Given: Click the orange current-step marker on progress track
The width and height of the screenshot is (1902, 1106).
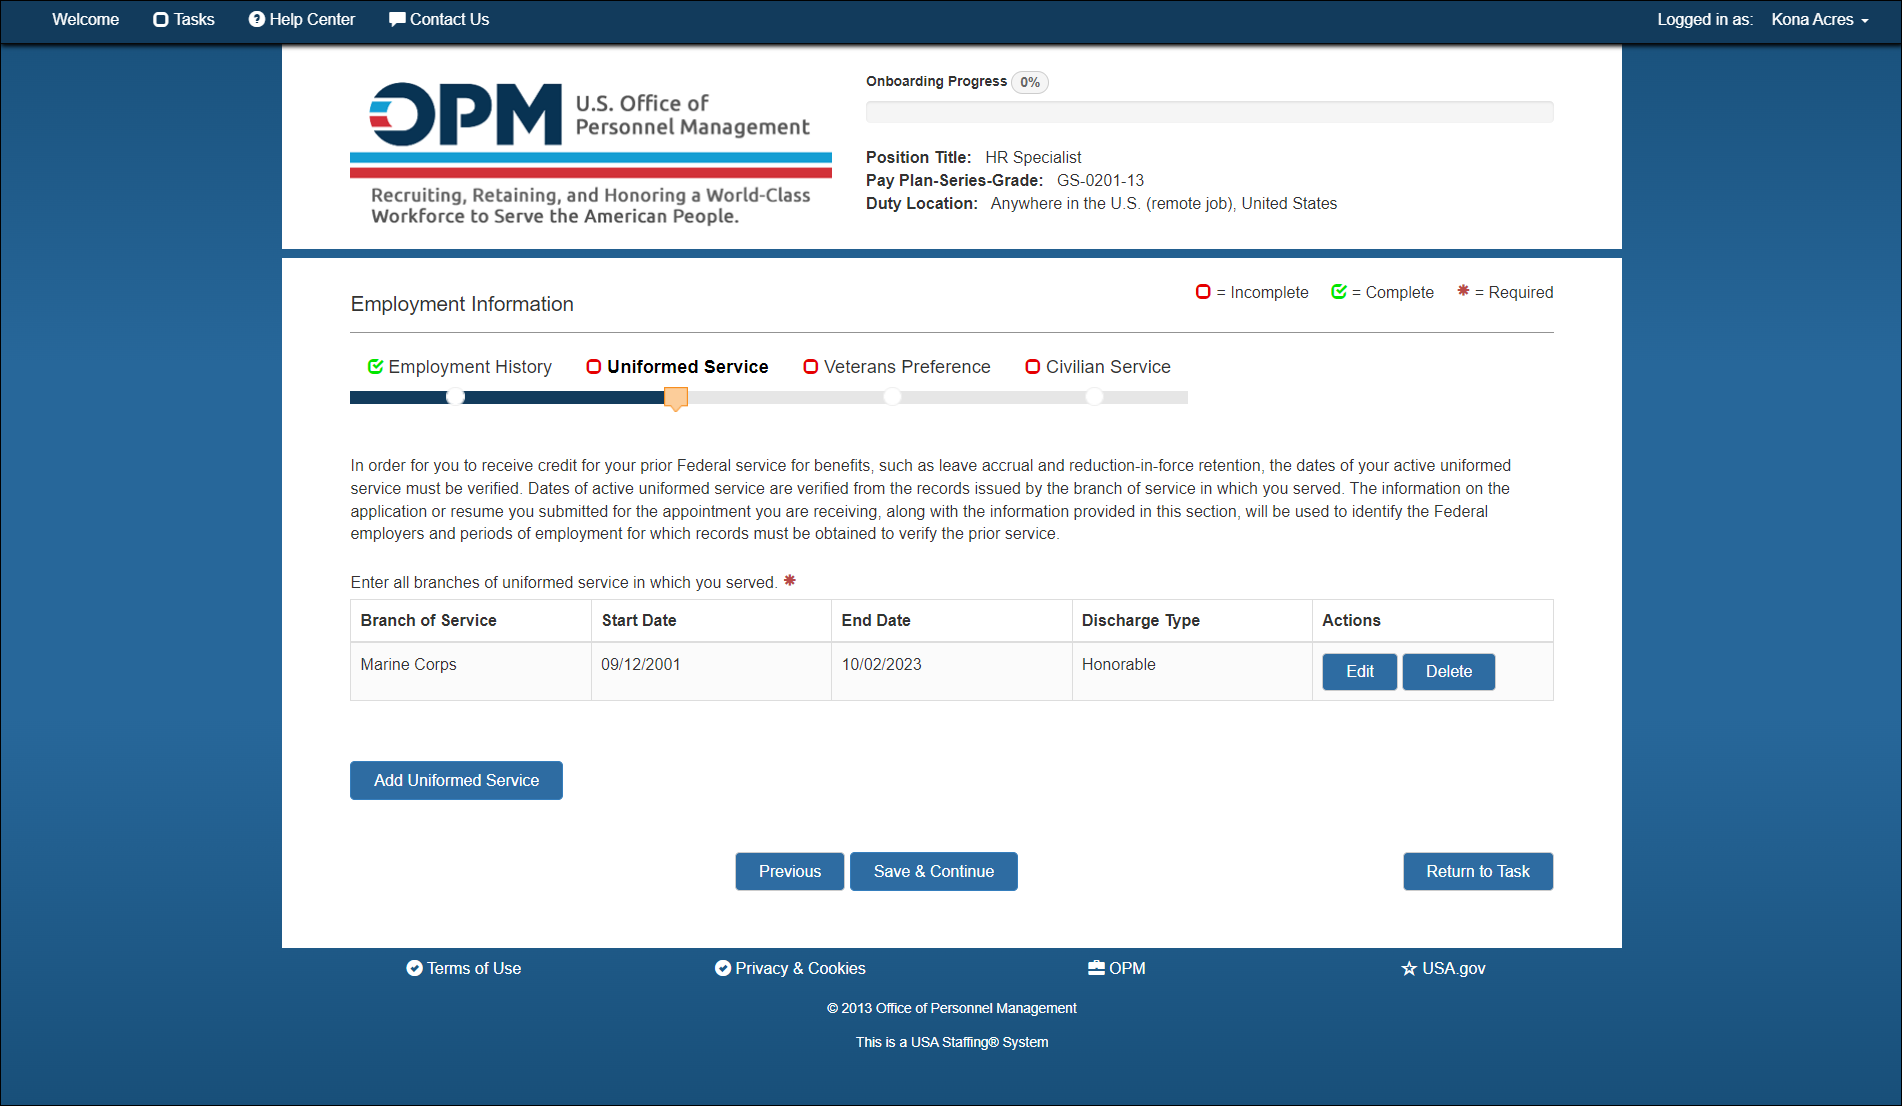Looking at the screenshot, I should click(x=676, y=399).
